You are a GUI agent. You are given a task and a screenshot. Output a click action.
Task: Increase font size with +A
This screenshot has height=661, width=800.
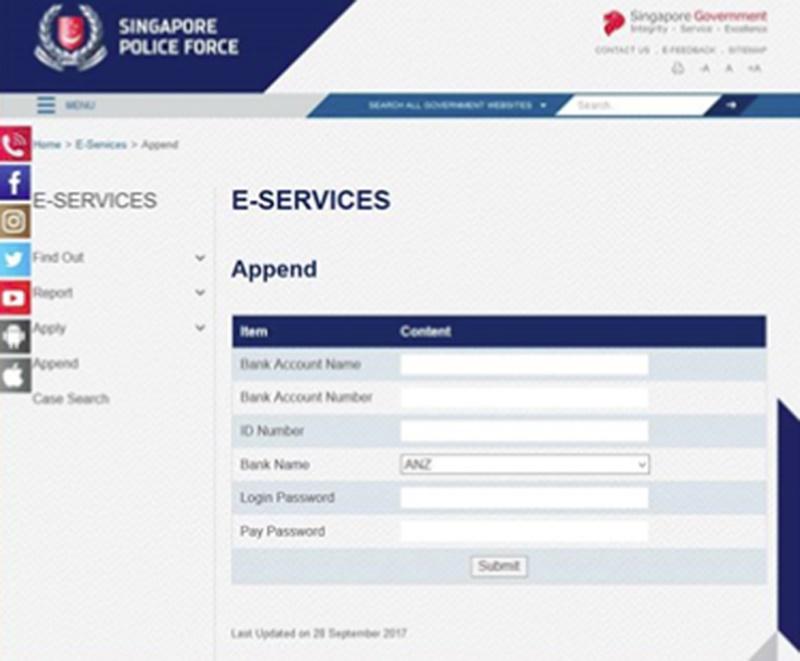[755, 68]
